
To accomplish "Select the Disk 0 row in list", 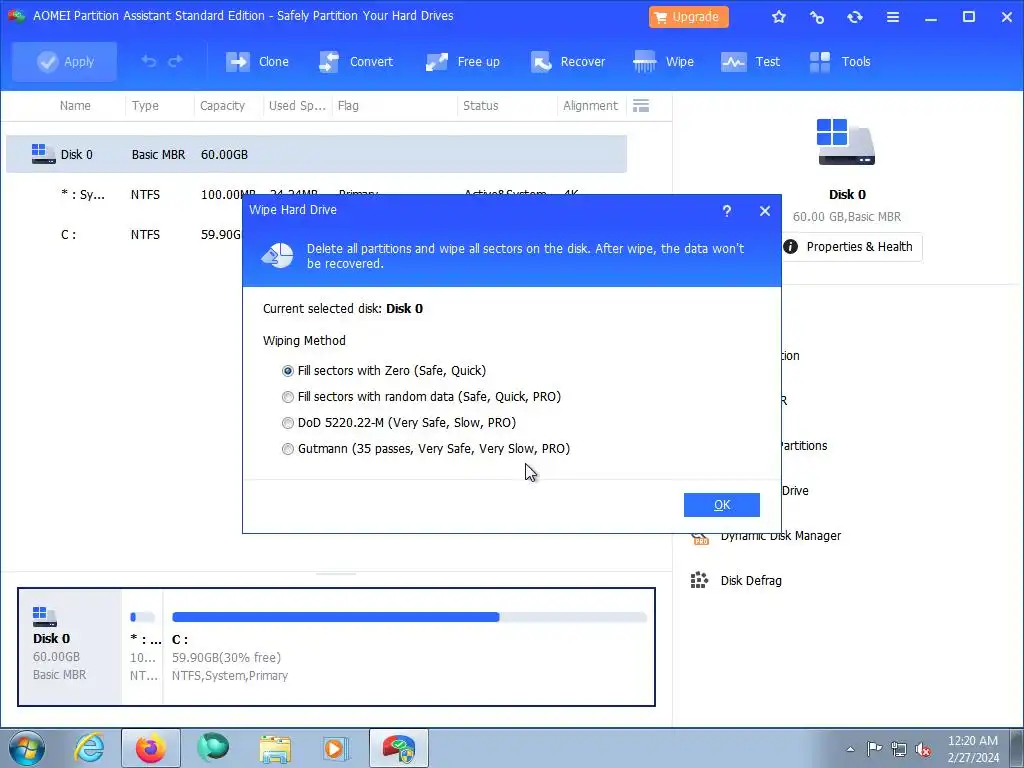I will (x=316, y=155).
